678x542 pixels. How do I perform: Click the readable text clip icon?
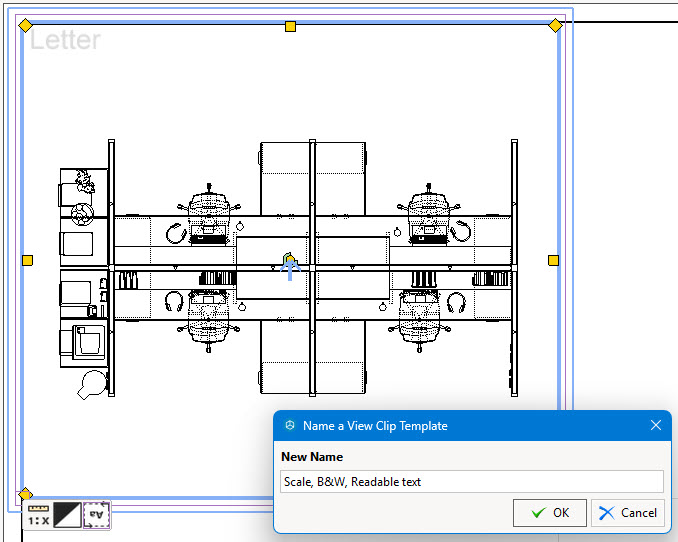(x=96, y=515)
